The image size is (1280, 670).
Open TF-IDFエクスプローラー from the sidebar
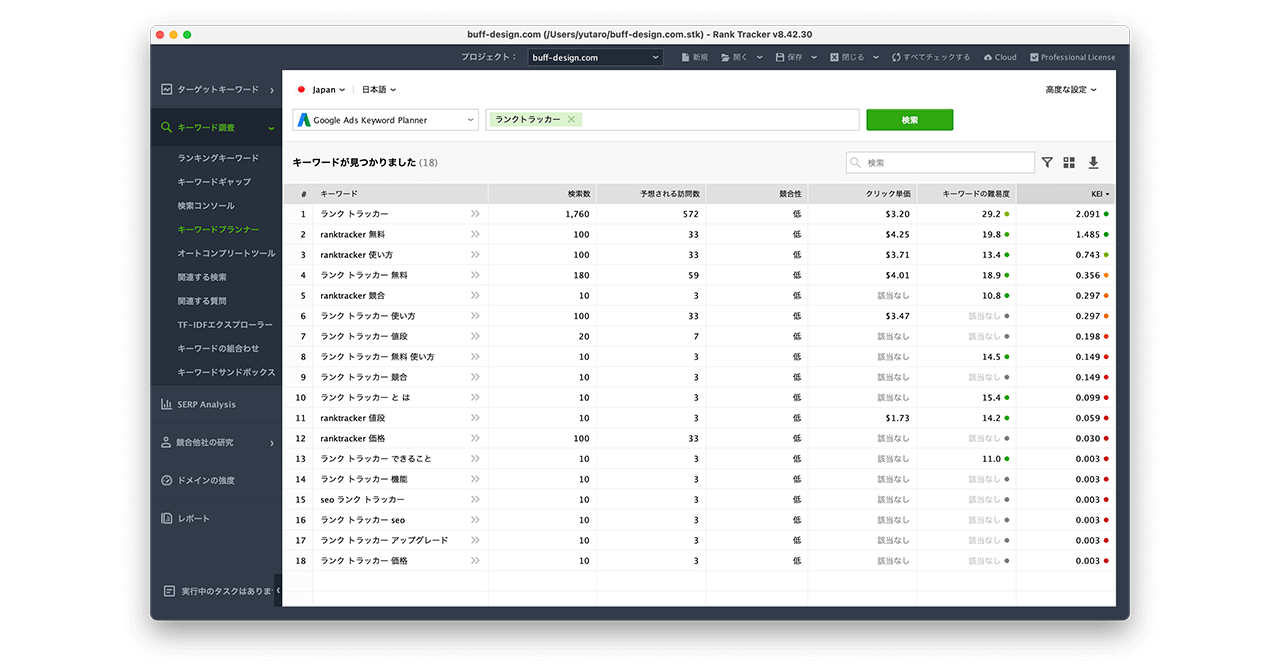tap(225, 325)
